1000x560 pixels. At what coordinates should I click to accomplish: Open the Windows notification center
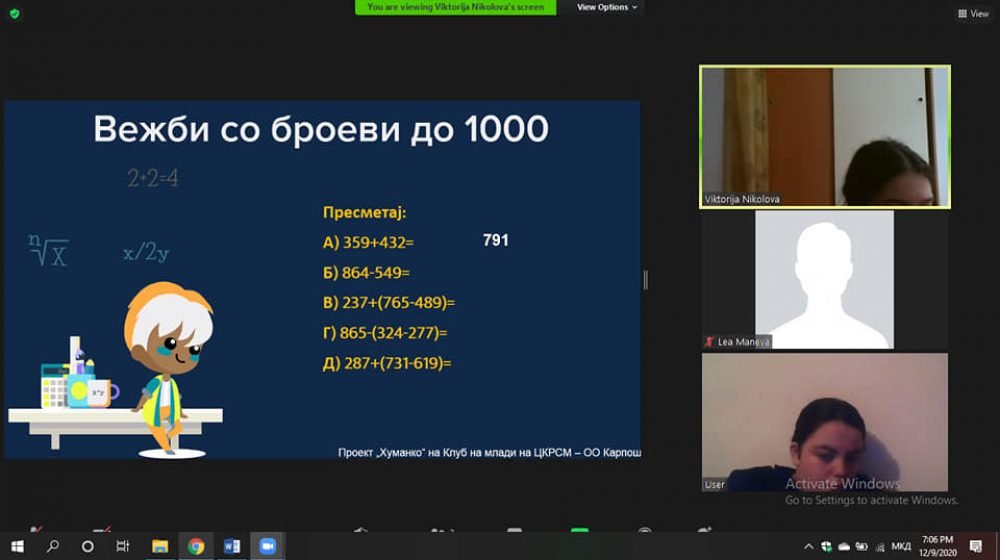977,546
